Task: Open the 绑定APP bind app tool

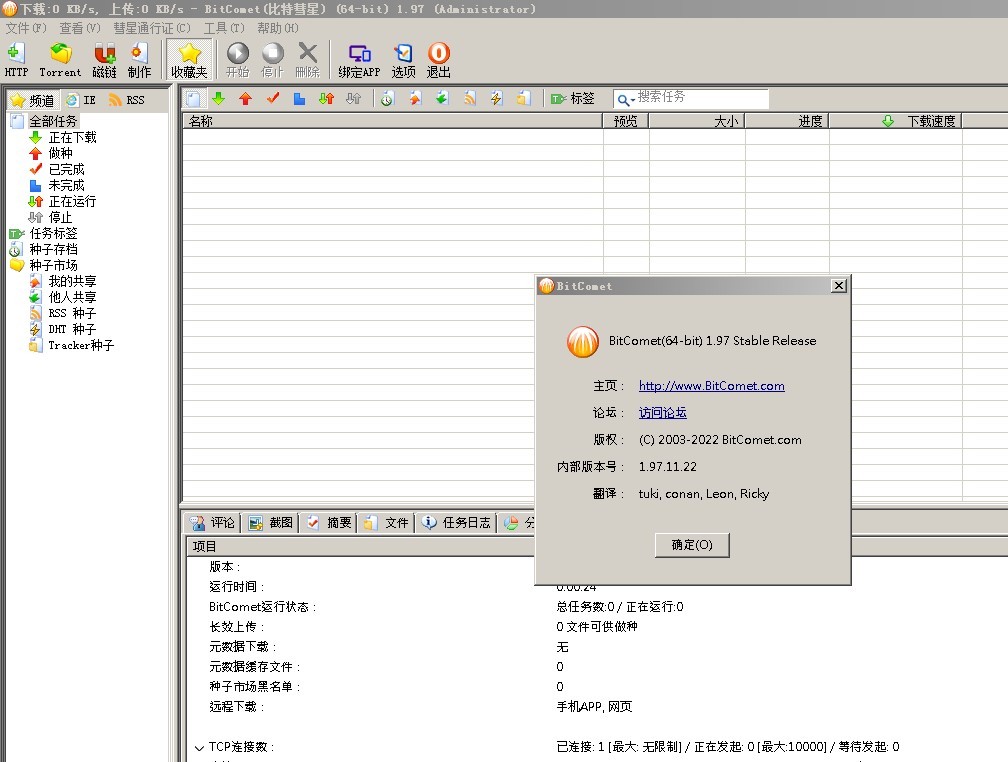Action: pos(359,60)
